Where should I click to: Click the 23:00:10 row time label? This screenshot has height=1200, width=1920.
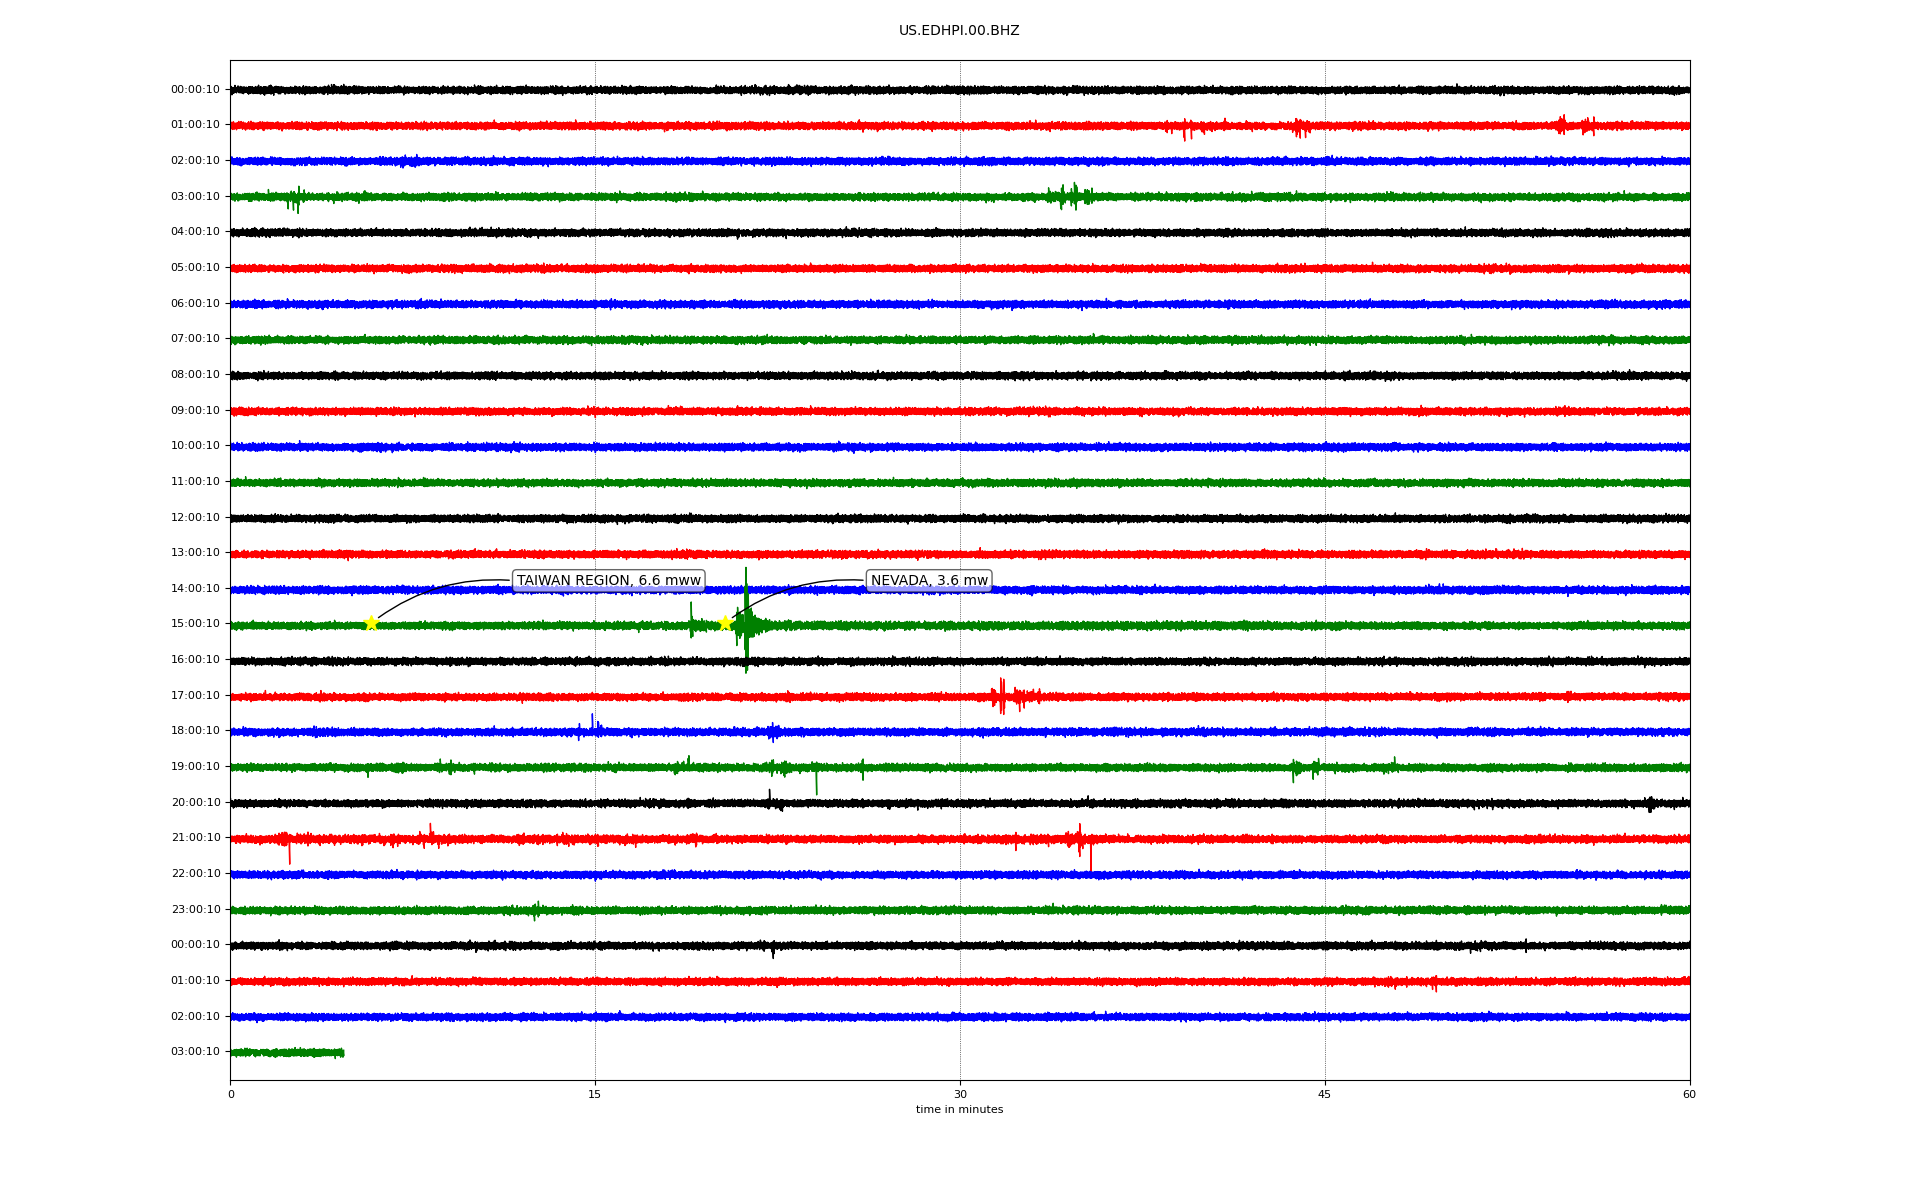coord(195,910)
